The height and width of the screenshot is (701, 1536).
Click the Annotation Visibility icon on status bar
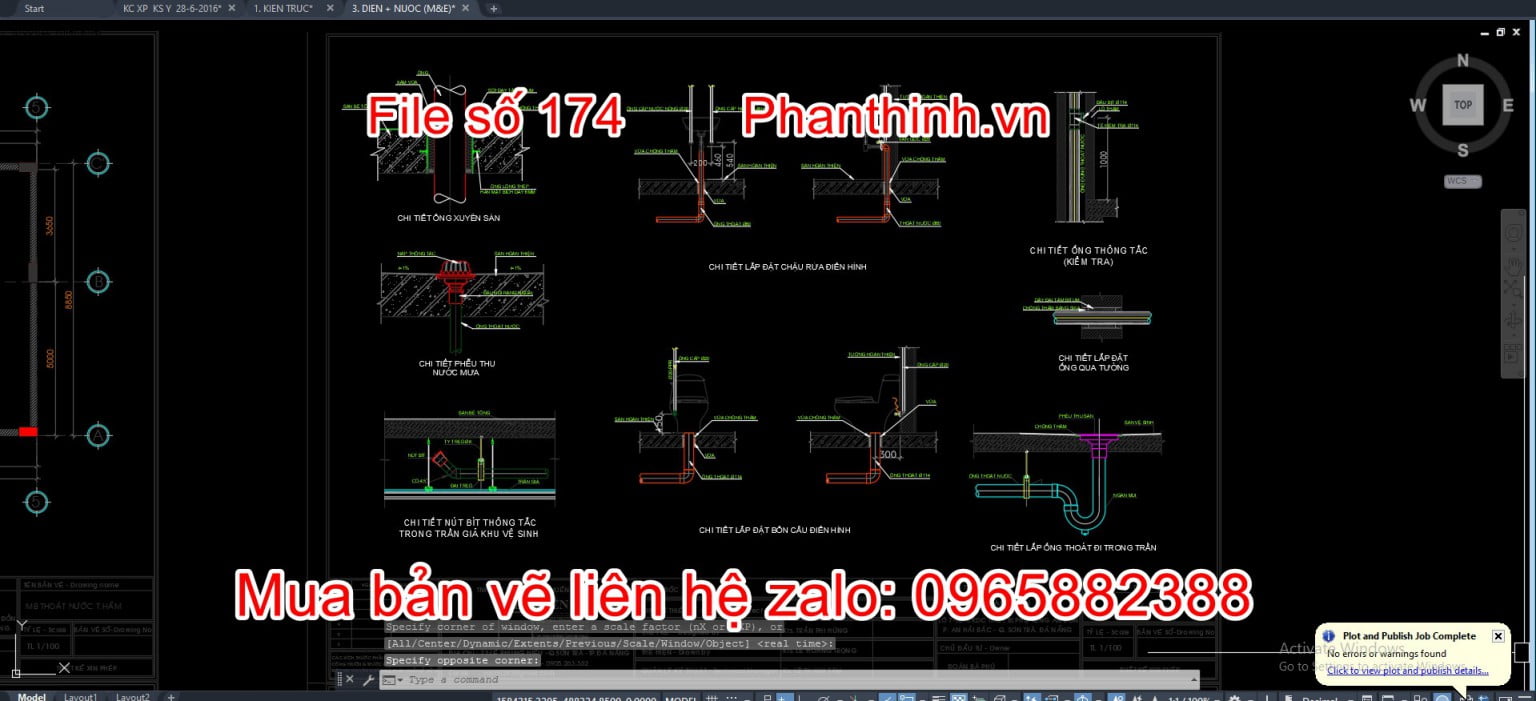1115,696
